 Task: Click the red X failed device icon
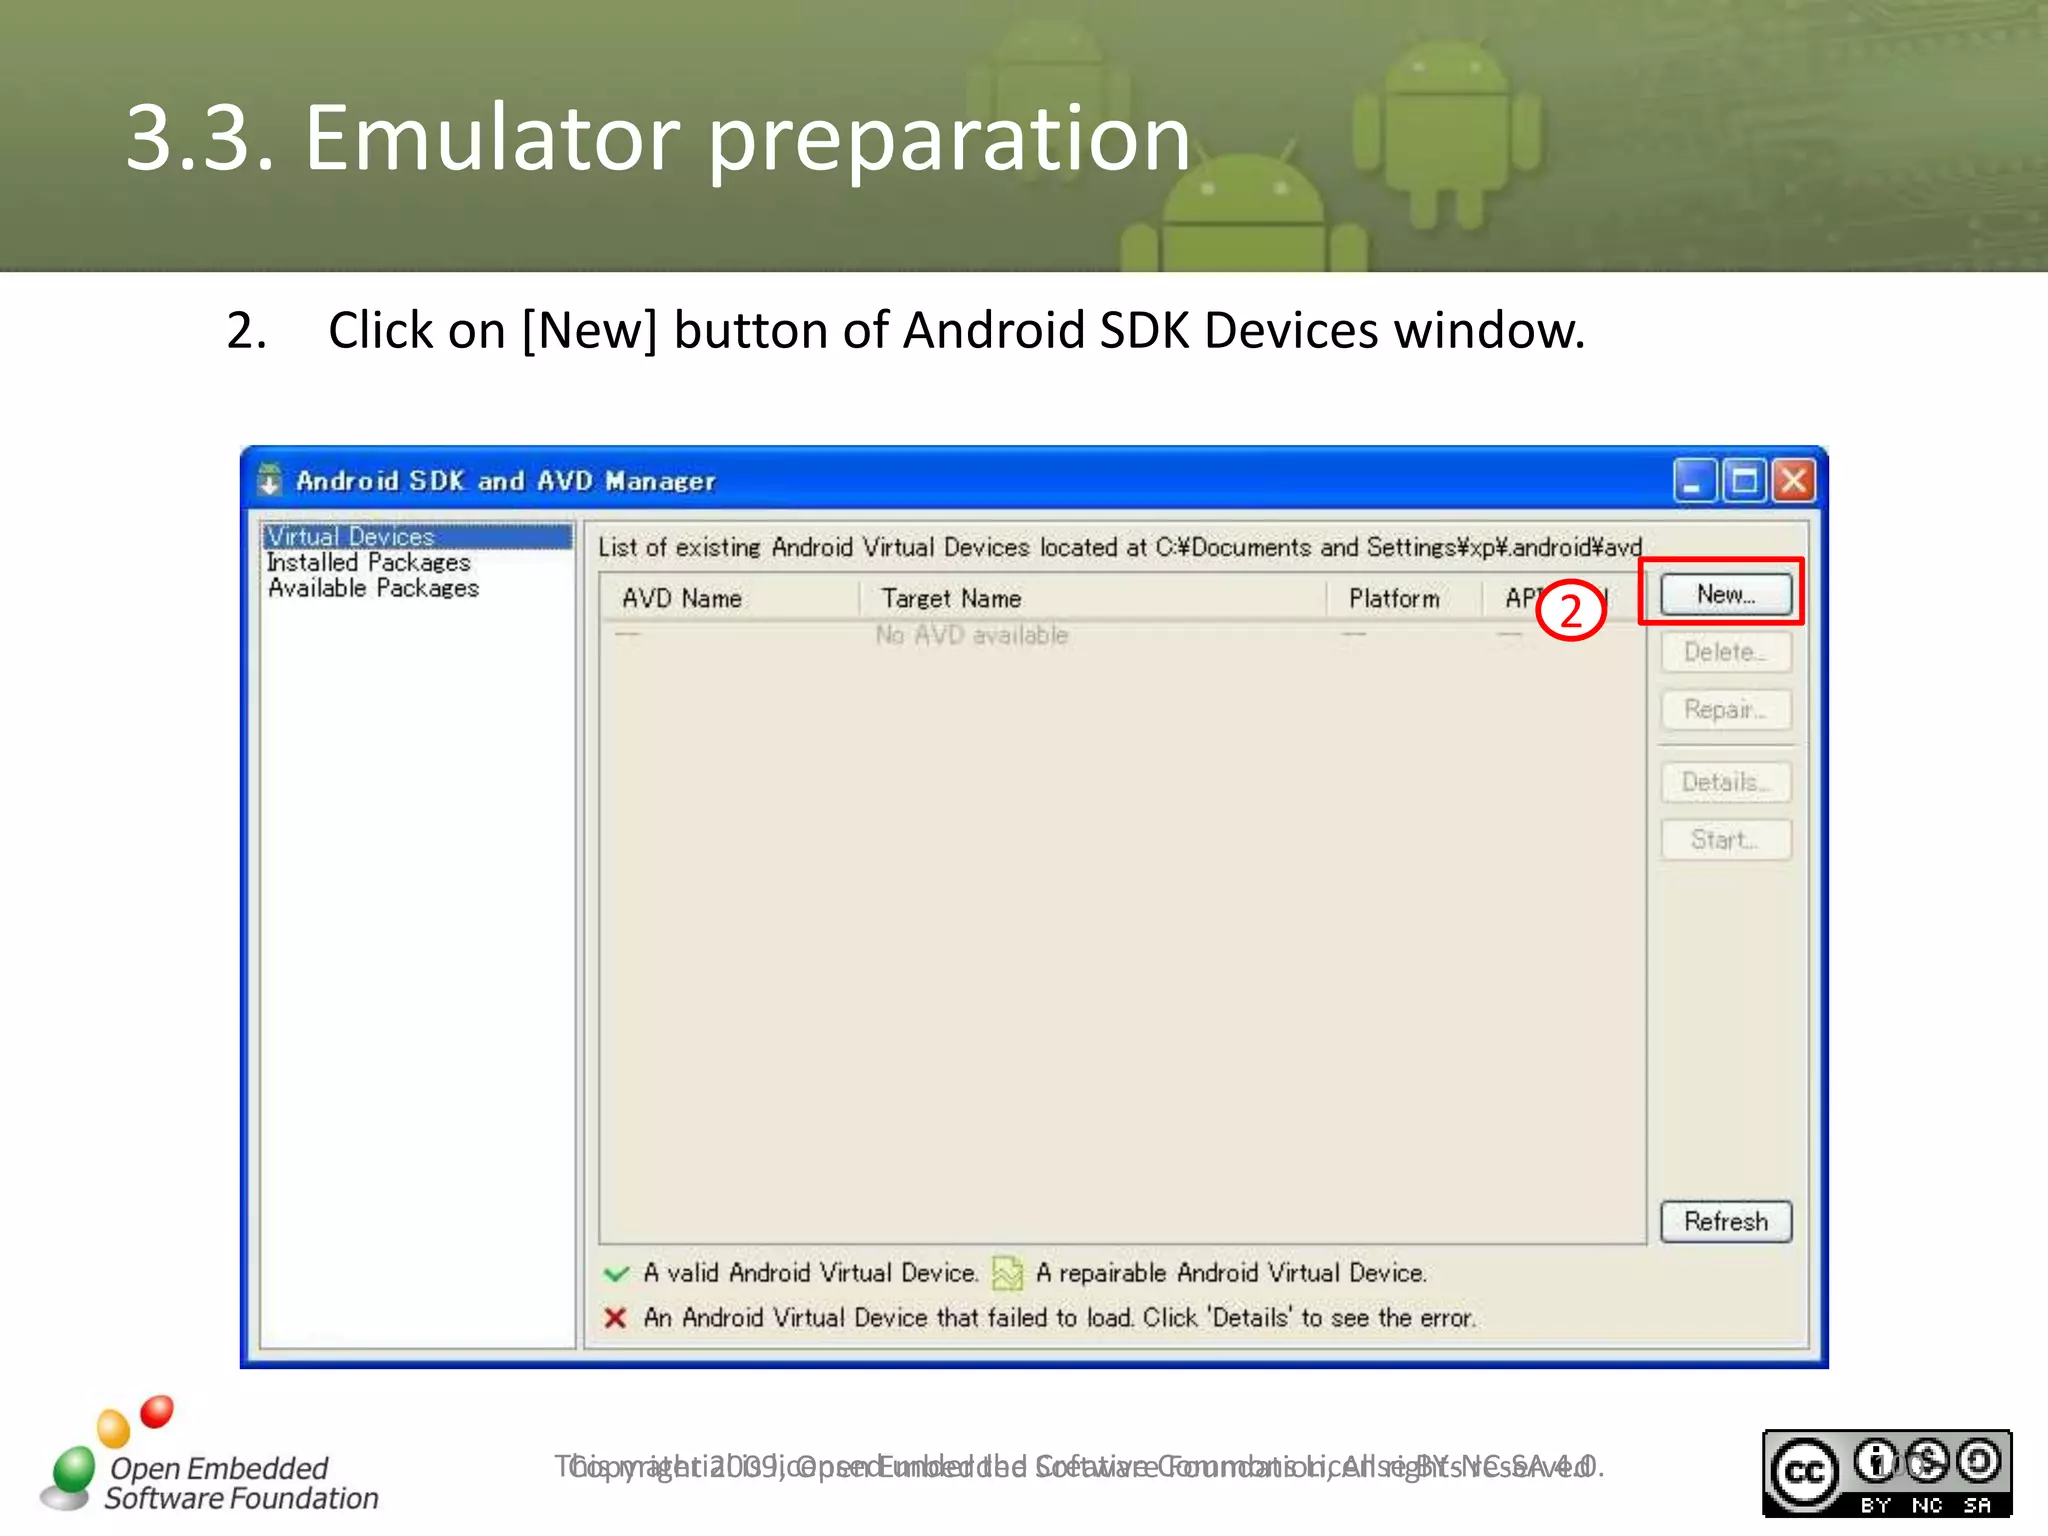[x=615, y=1318]
